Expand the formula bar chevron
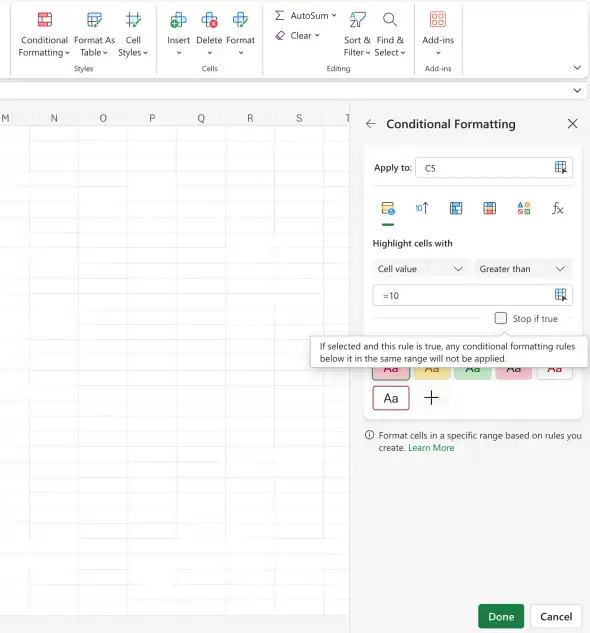 click(x=577, y=90)
